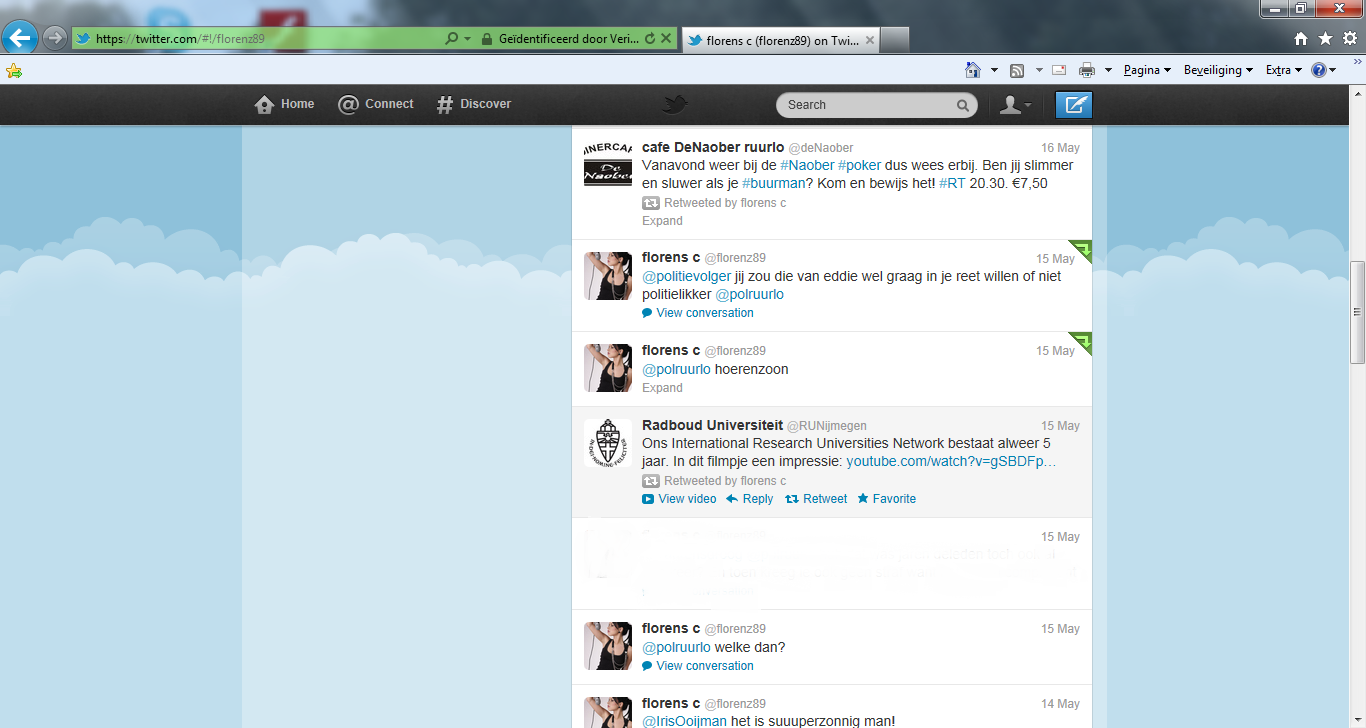Click the search magnifier in address bar
This screenshot has height=728, width=1366.
click(x=451, y=39)
